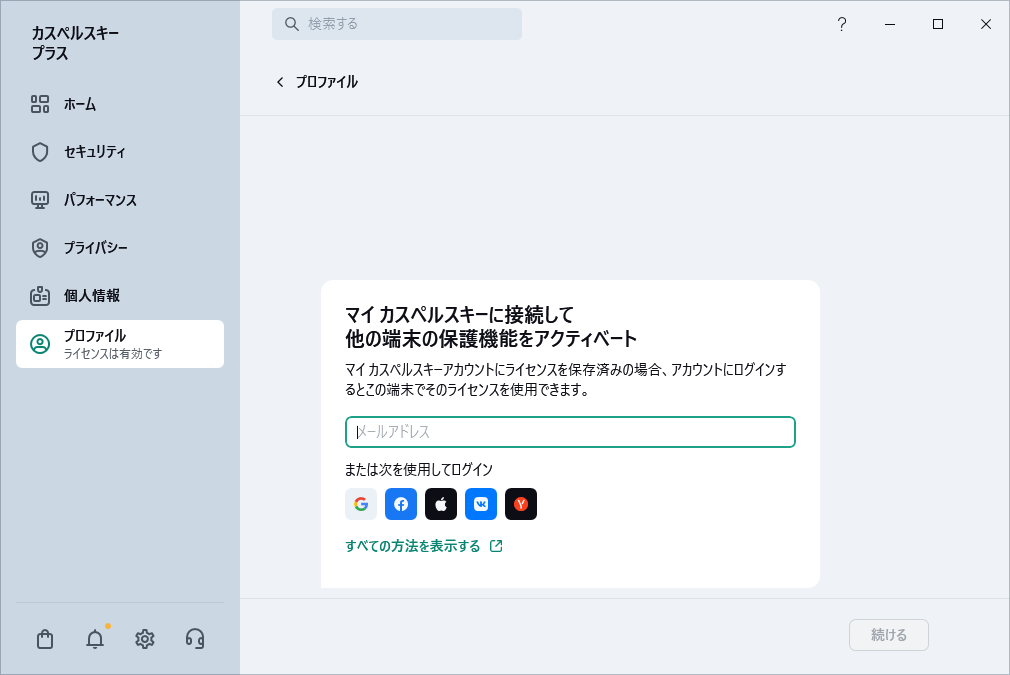This screenshot has height=675, width=1010.
Task: Open settings gear icon
Action: (145, 639)
